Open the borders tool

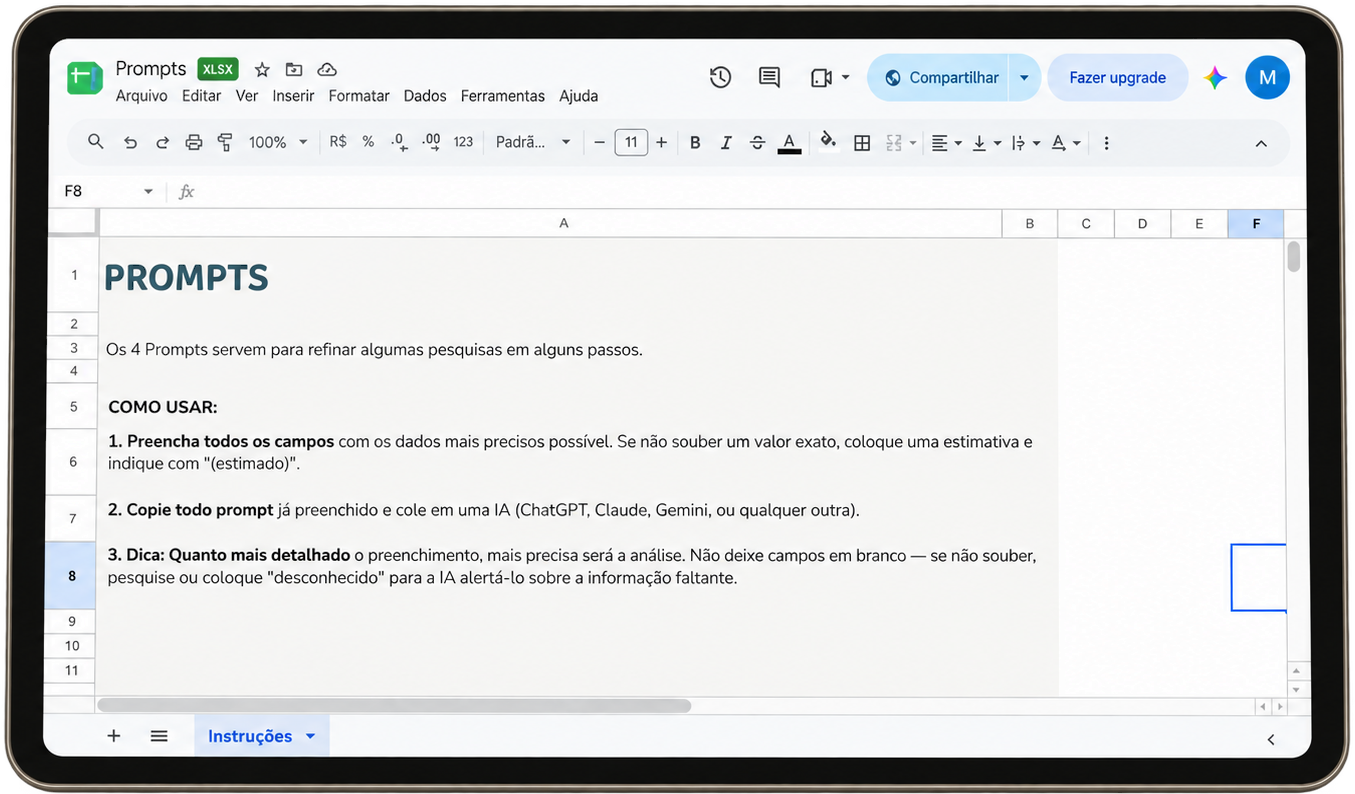tap(862, 143)
